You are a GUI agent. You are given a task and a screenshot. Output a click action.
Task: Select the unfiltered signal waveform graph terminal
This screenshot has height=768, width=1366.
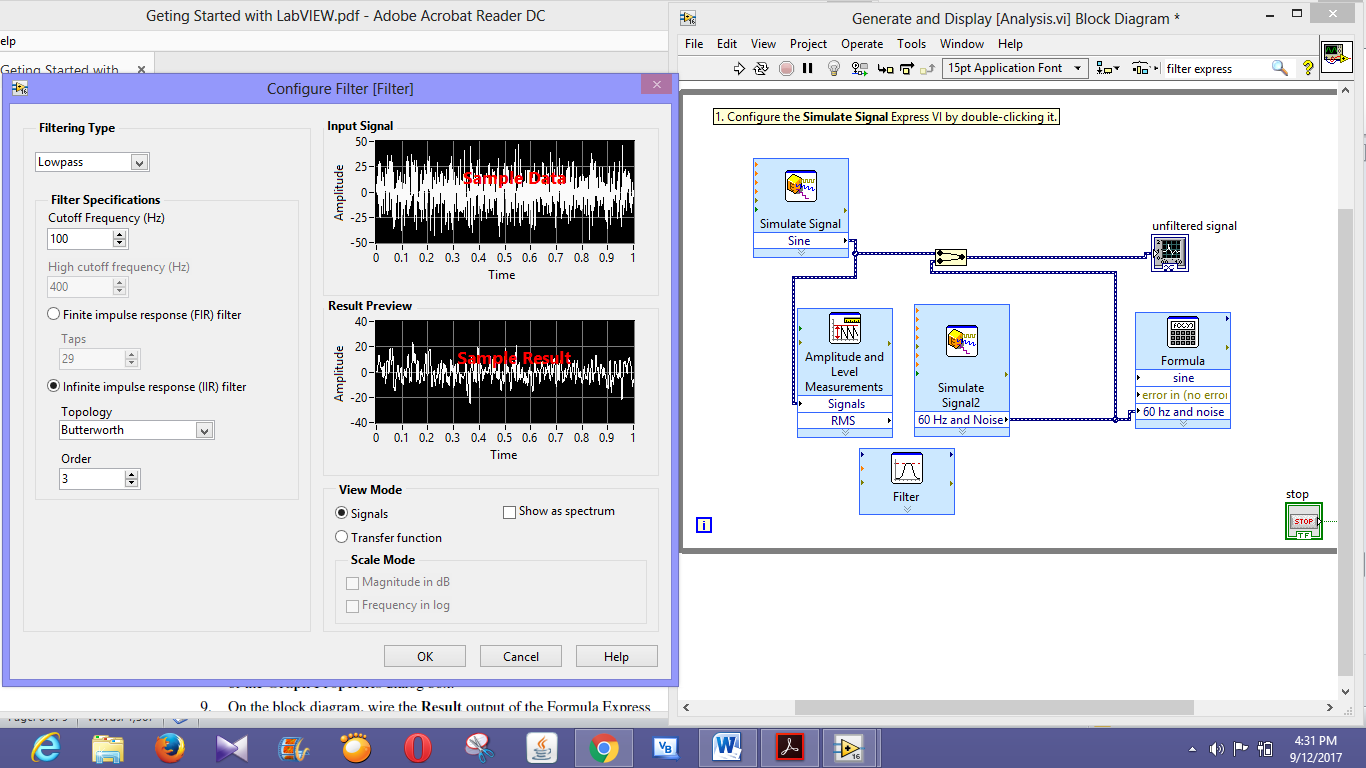(1170, 253)
